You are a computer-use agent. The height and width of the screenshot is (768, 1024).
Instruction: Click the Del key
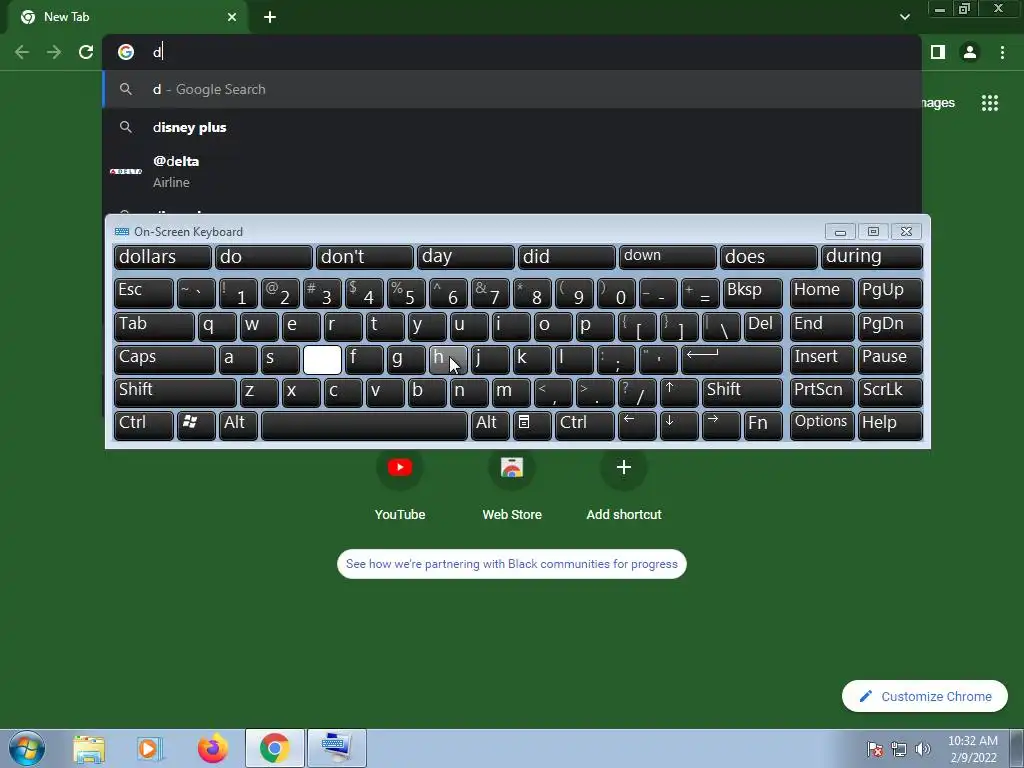click(x=763, y=326)
